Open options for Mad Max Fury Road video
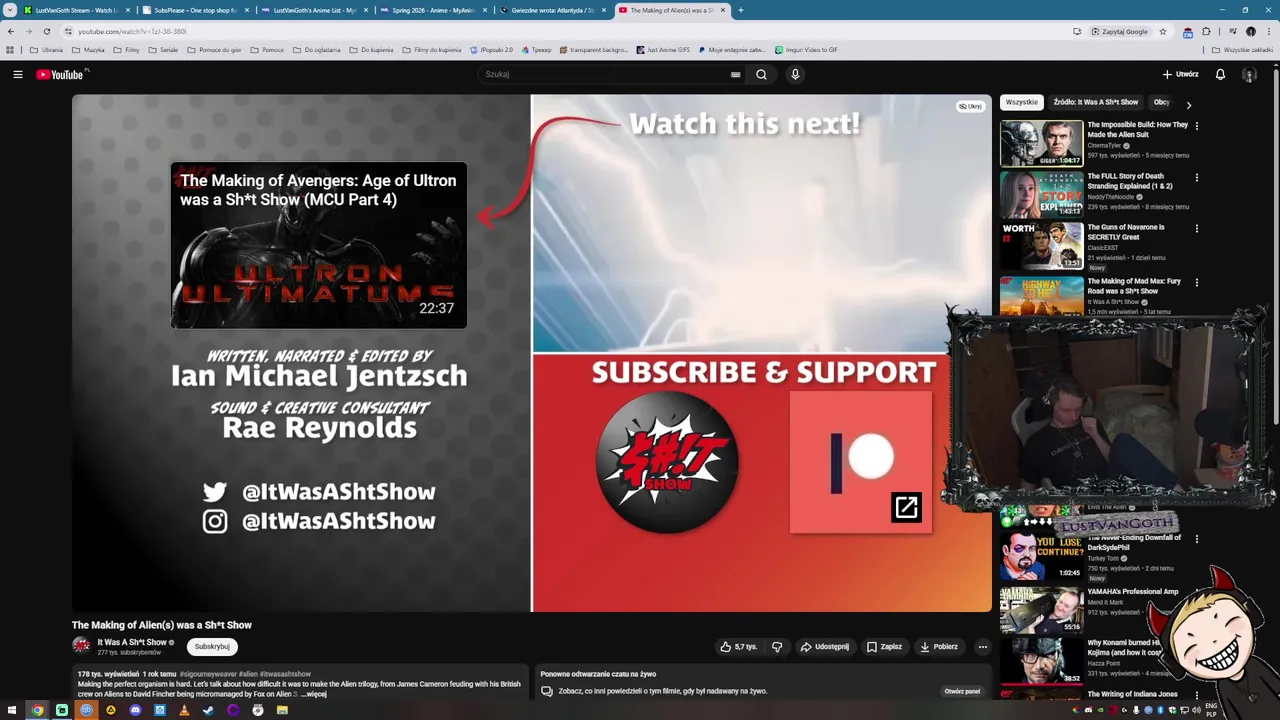 (x=1196, y=283)
